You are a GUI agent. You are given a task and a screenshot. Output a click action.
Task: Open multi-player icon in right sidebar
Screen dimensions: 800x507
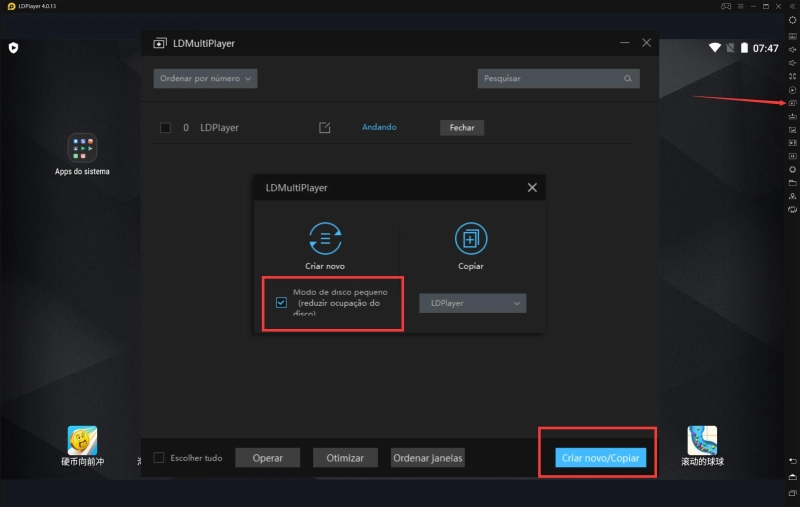click(x=792, y=103)
